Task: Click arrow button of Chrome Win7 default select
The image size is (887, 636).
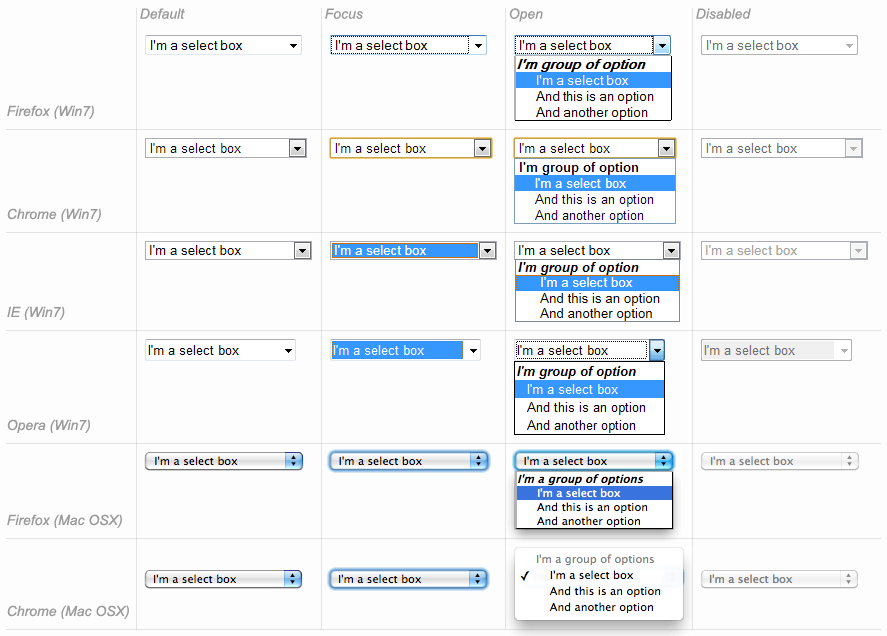Action: 298,149
